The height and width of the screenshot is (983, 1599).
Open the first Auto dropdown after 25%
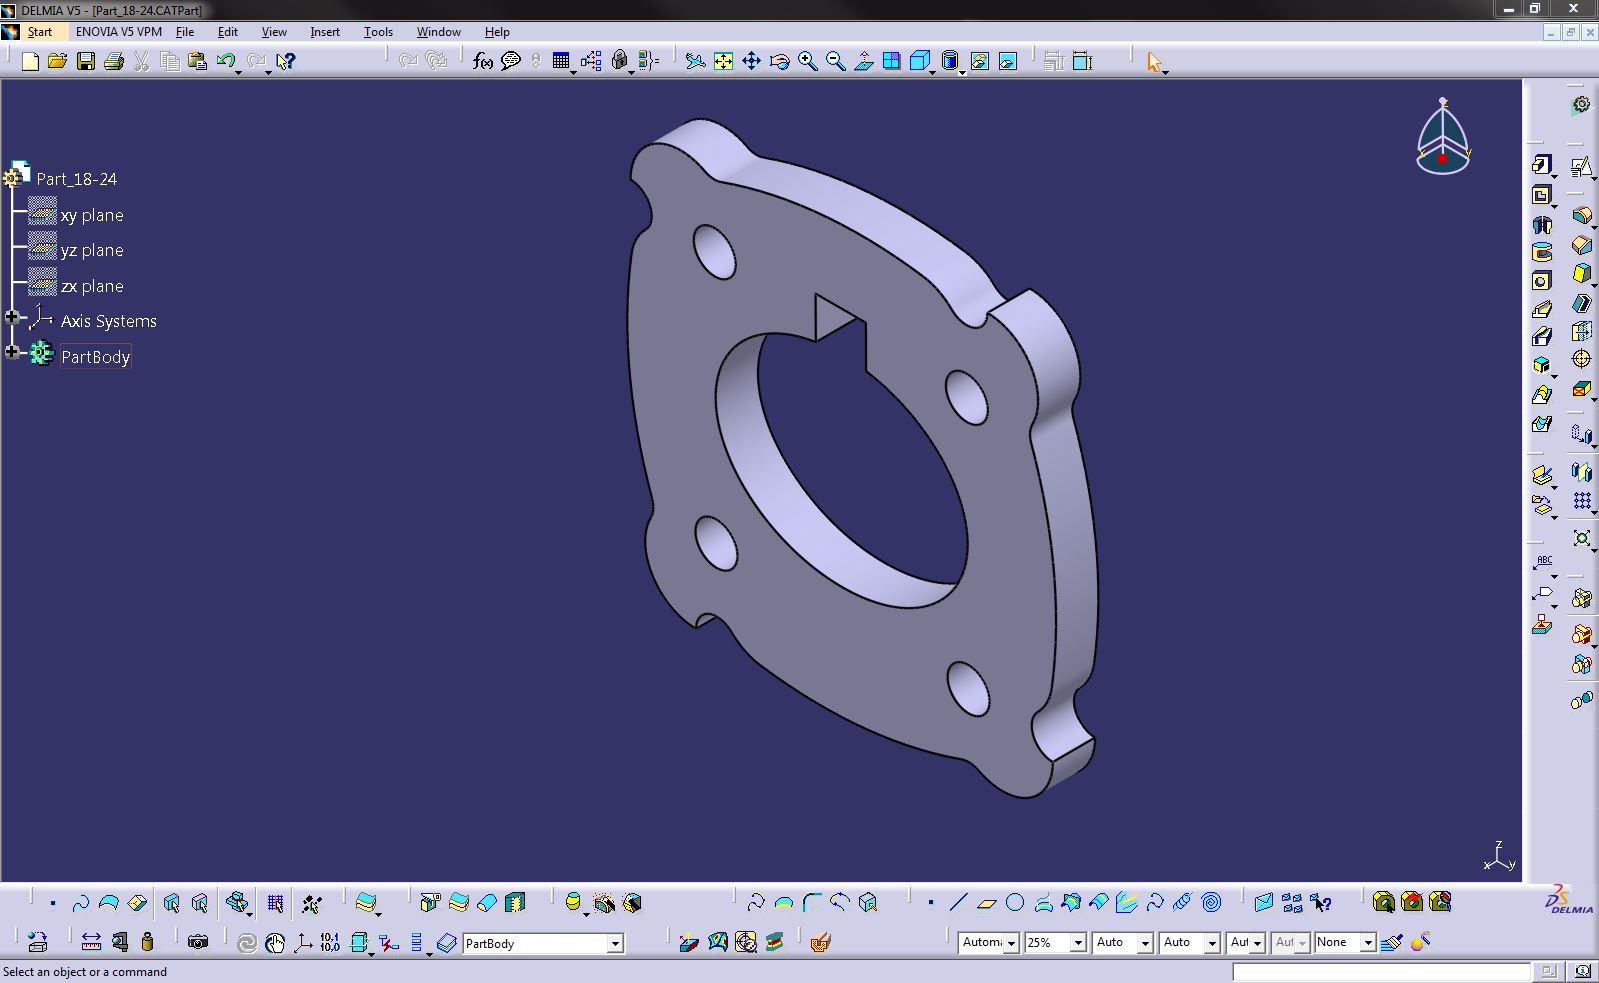(x=1145, y=943)
